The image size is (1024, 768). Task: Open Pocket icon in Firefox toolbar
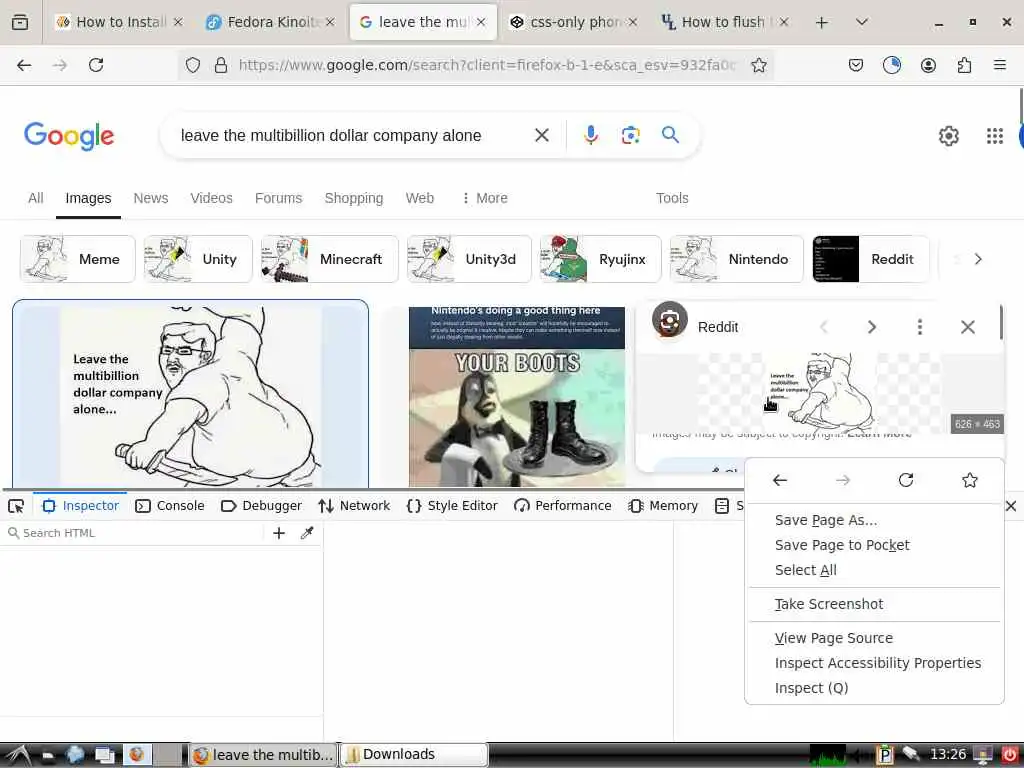pos(856,65)
